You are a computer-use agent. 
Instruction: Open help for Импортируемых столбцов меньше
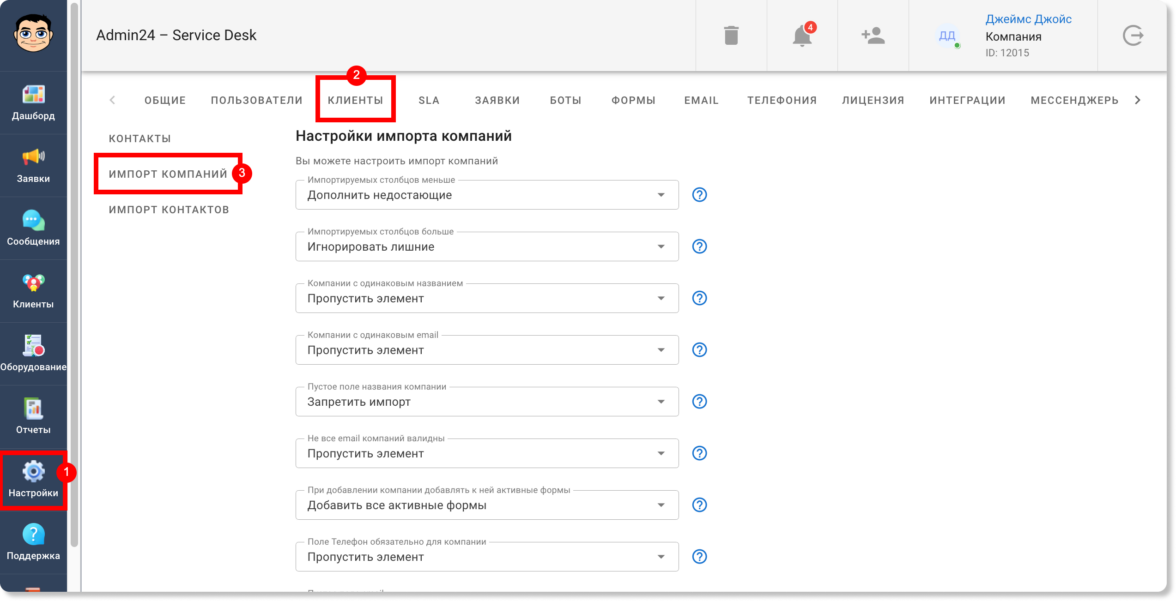[699, 195]
